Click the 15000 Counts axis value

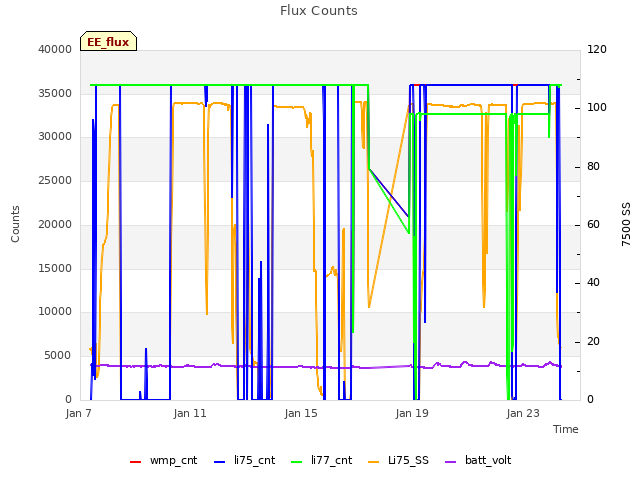point(55,268)
